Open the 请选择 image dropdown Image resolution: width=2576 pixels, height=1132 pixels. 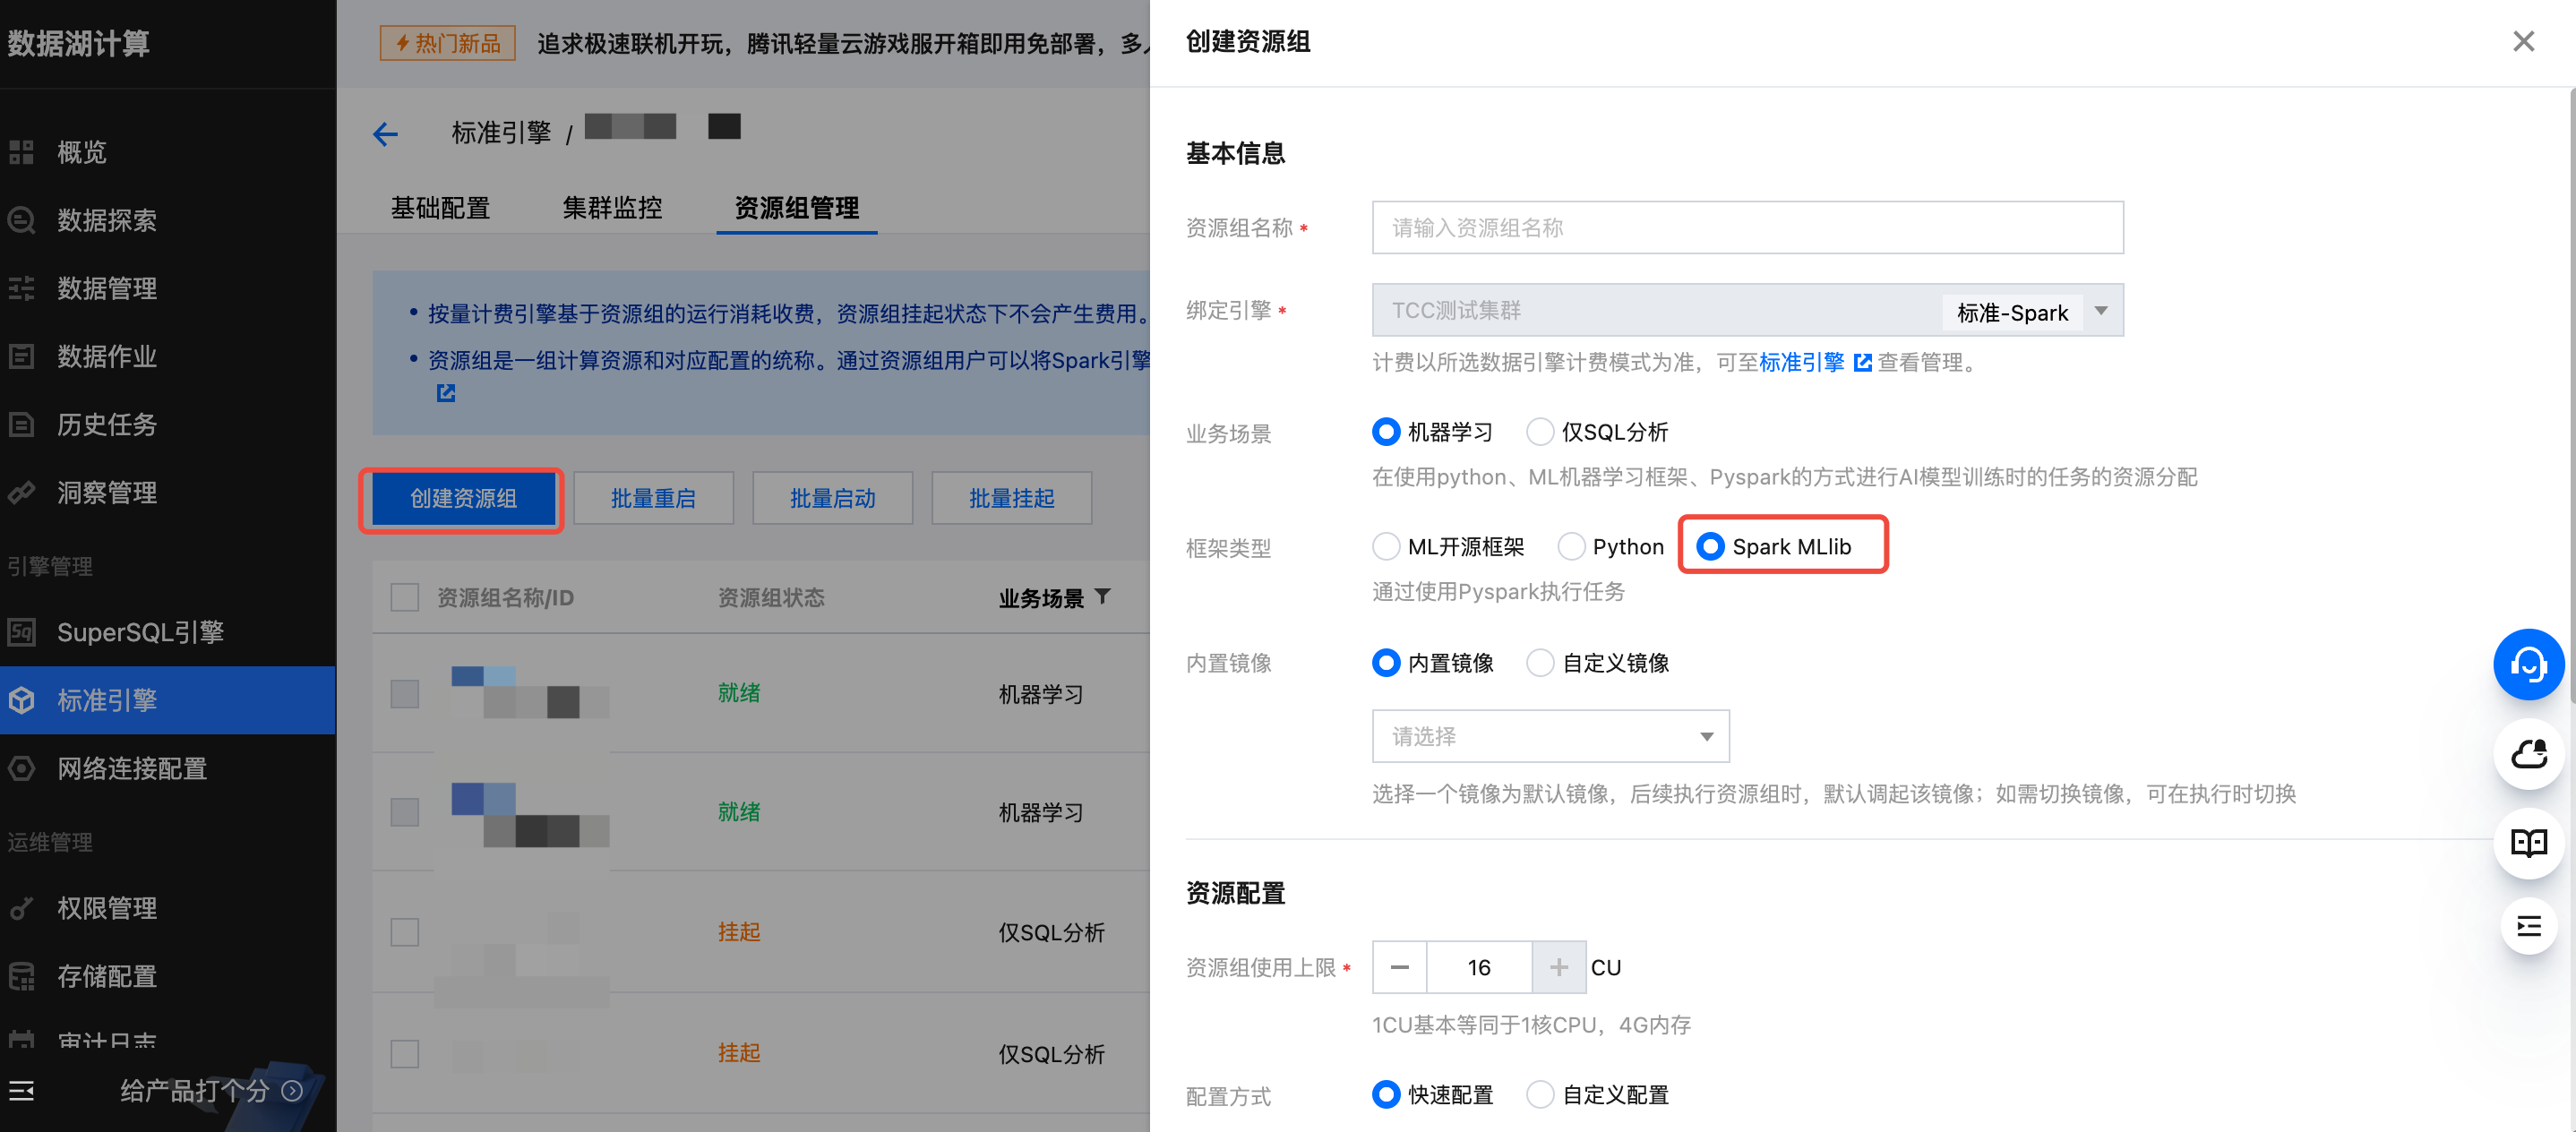[1550, 737]
